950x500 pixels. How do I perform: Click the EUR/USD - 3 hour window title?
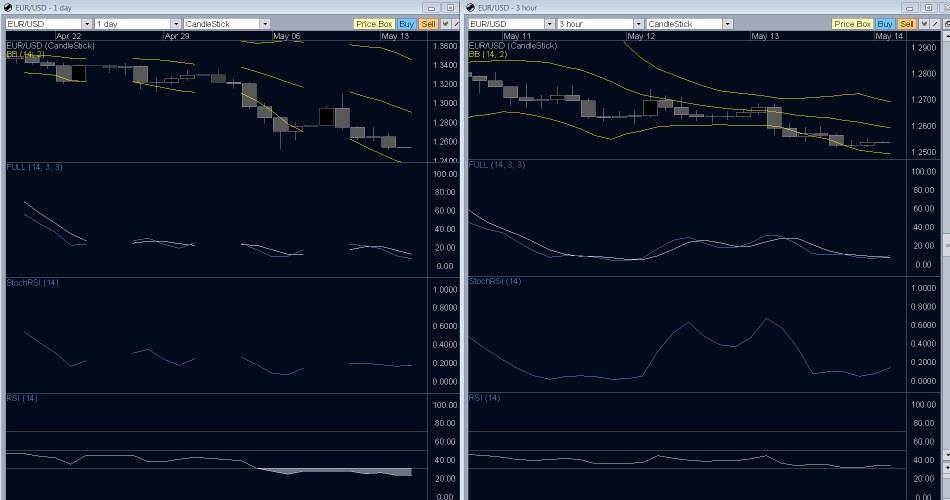coord(508,8)
